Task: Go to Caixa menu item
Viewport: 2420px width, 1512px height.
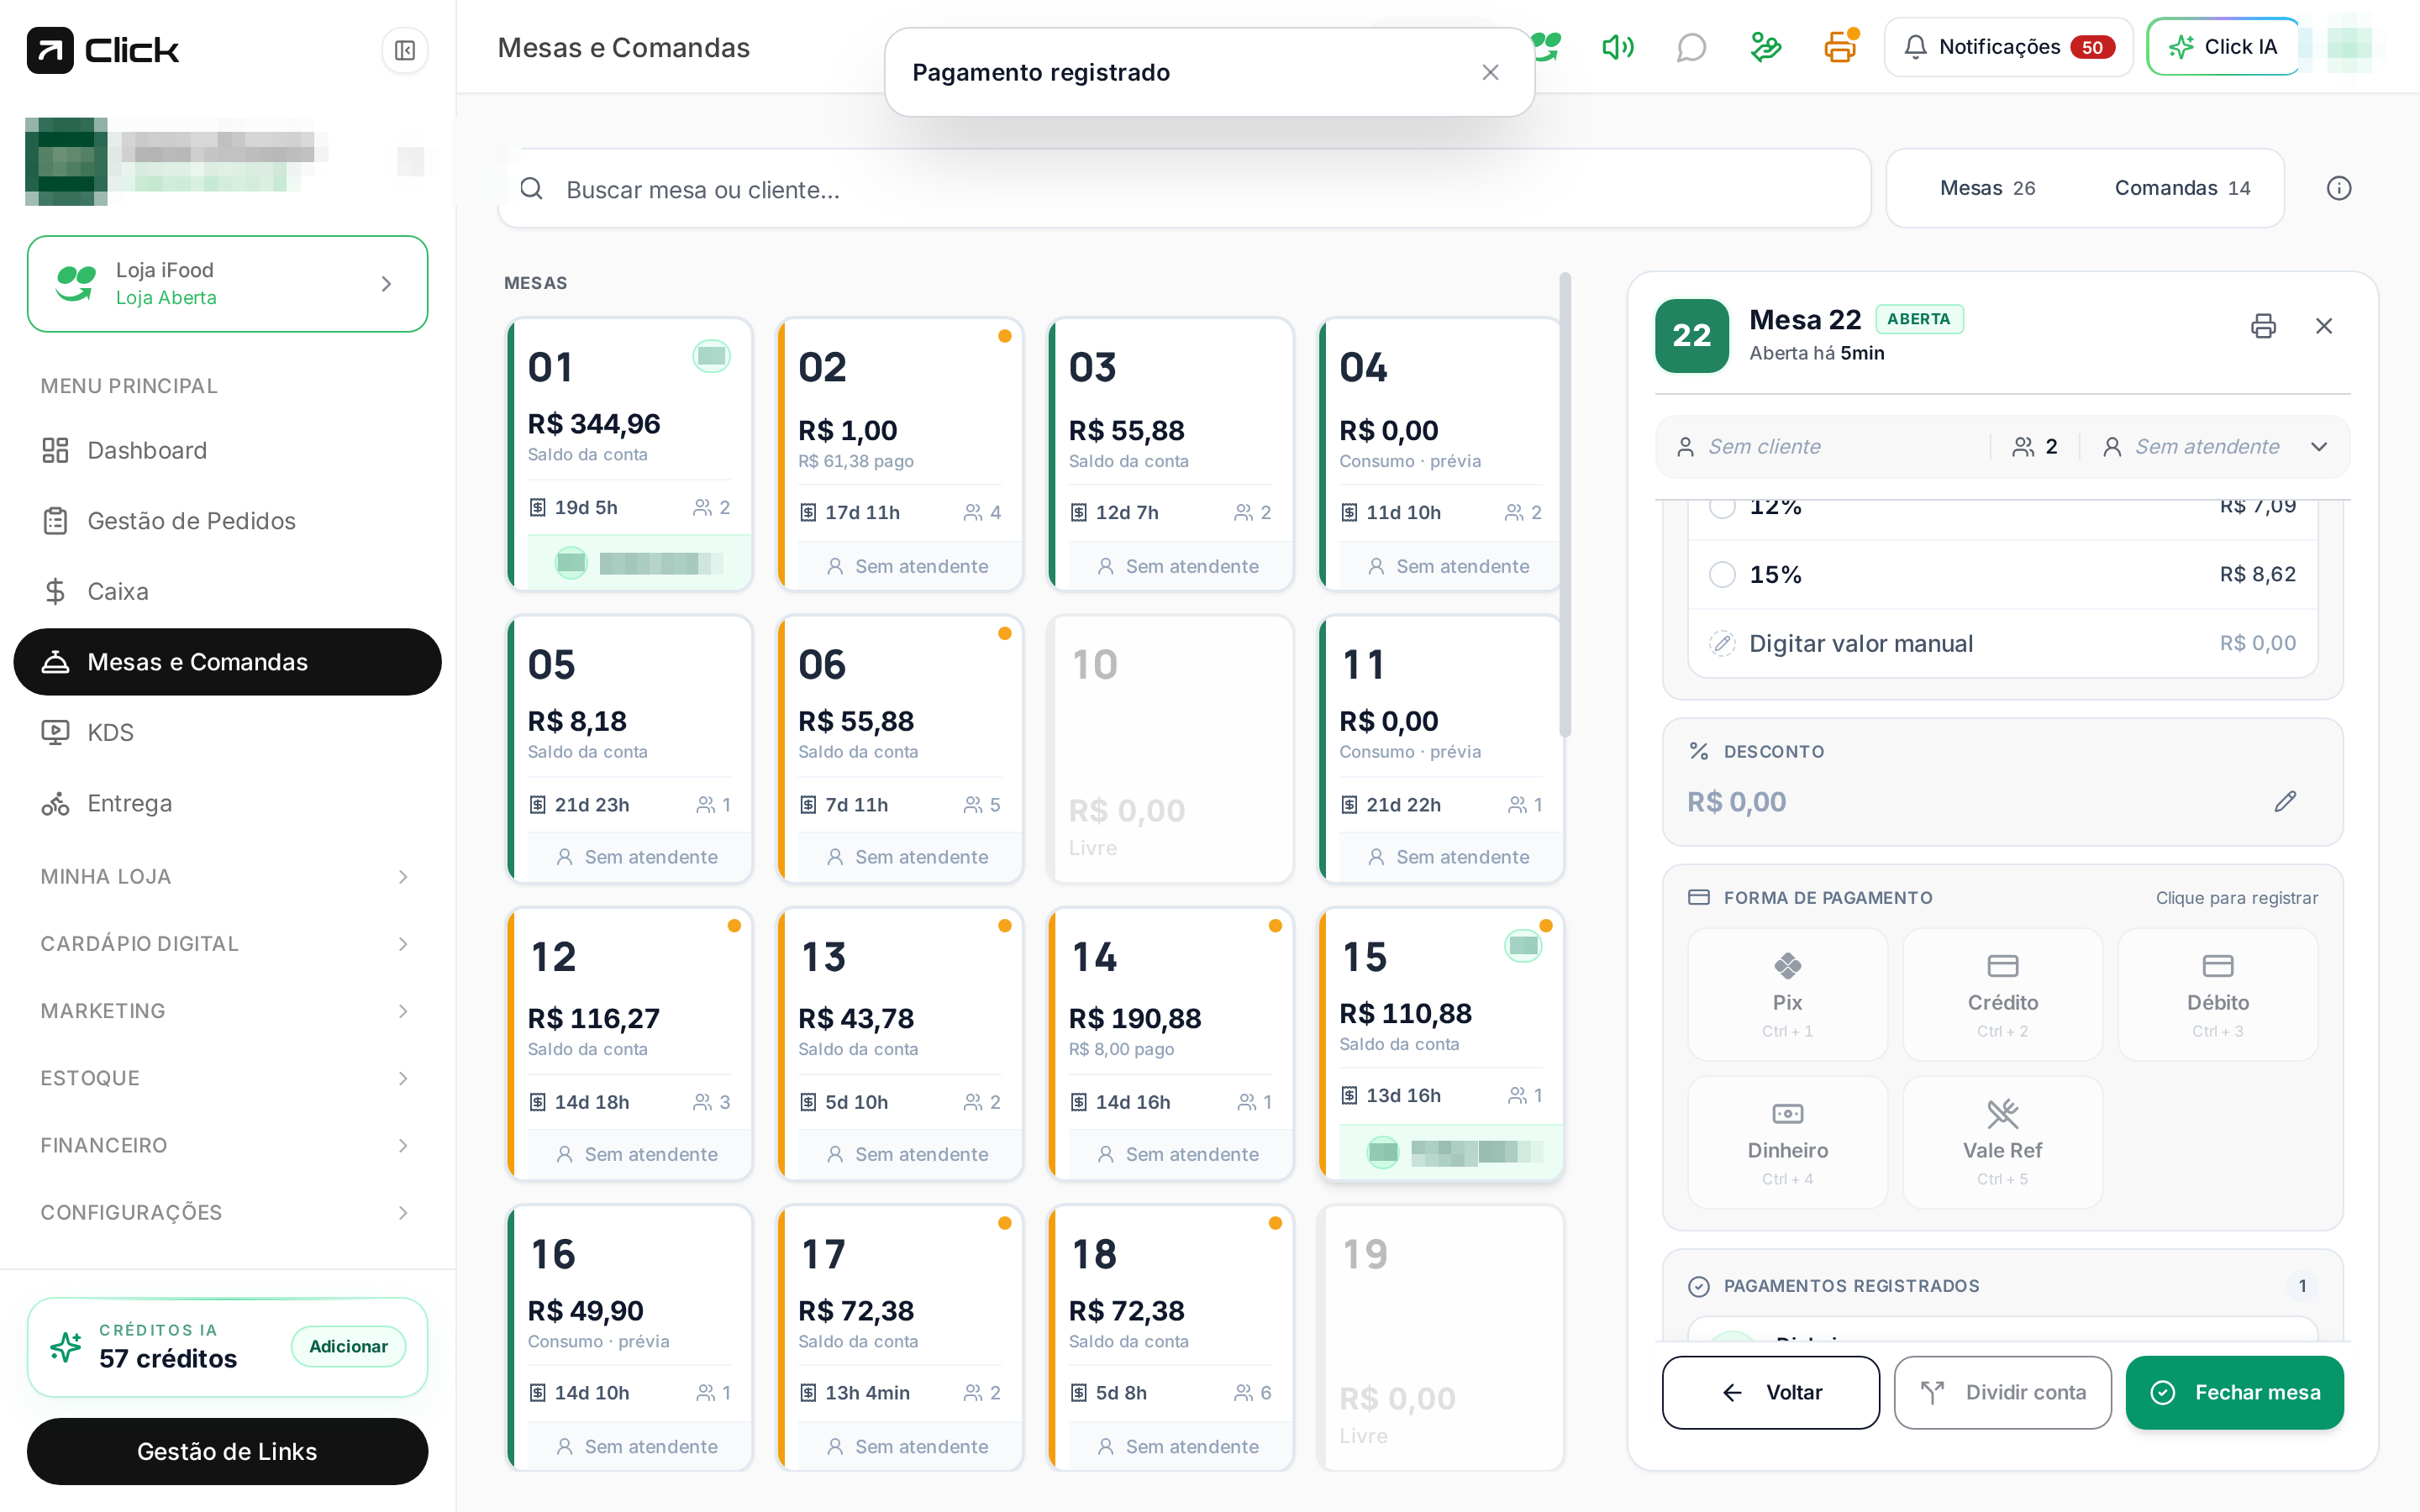Action: pyautogui.click(x=227, y=591)
